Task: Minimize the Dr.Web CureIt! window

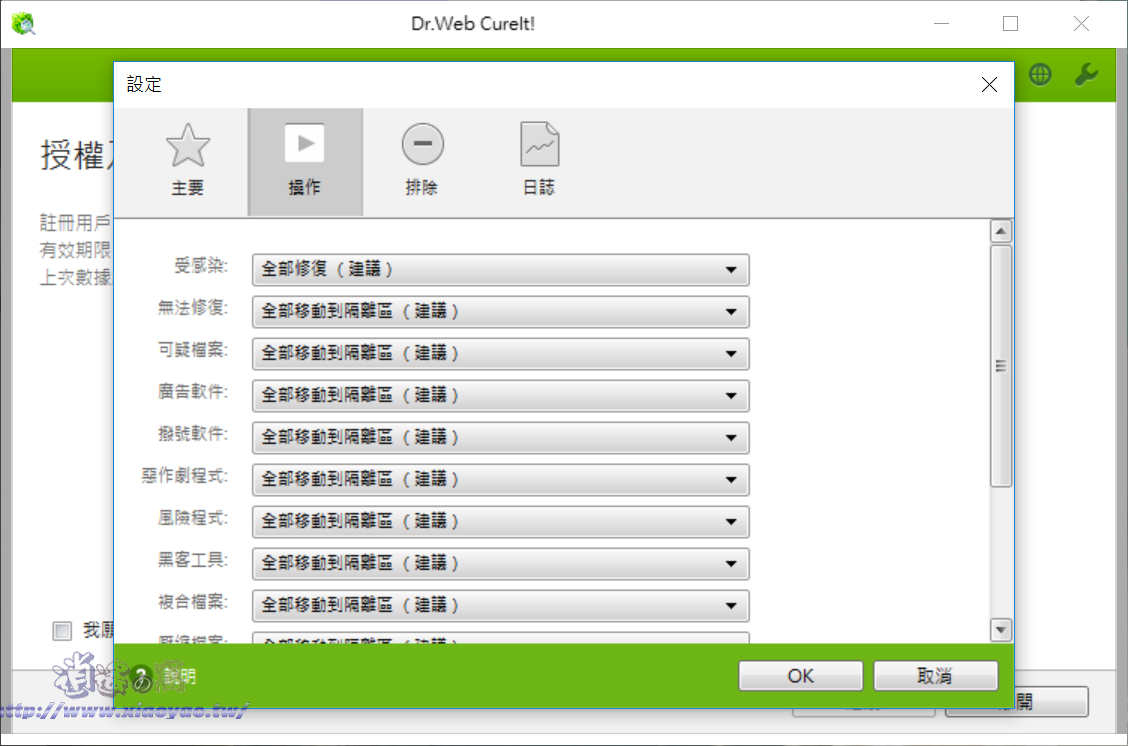Action: (x=942, y=24)
